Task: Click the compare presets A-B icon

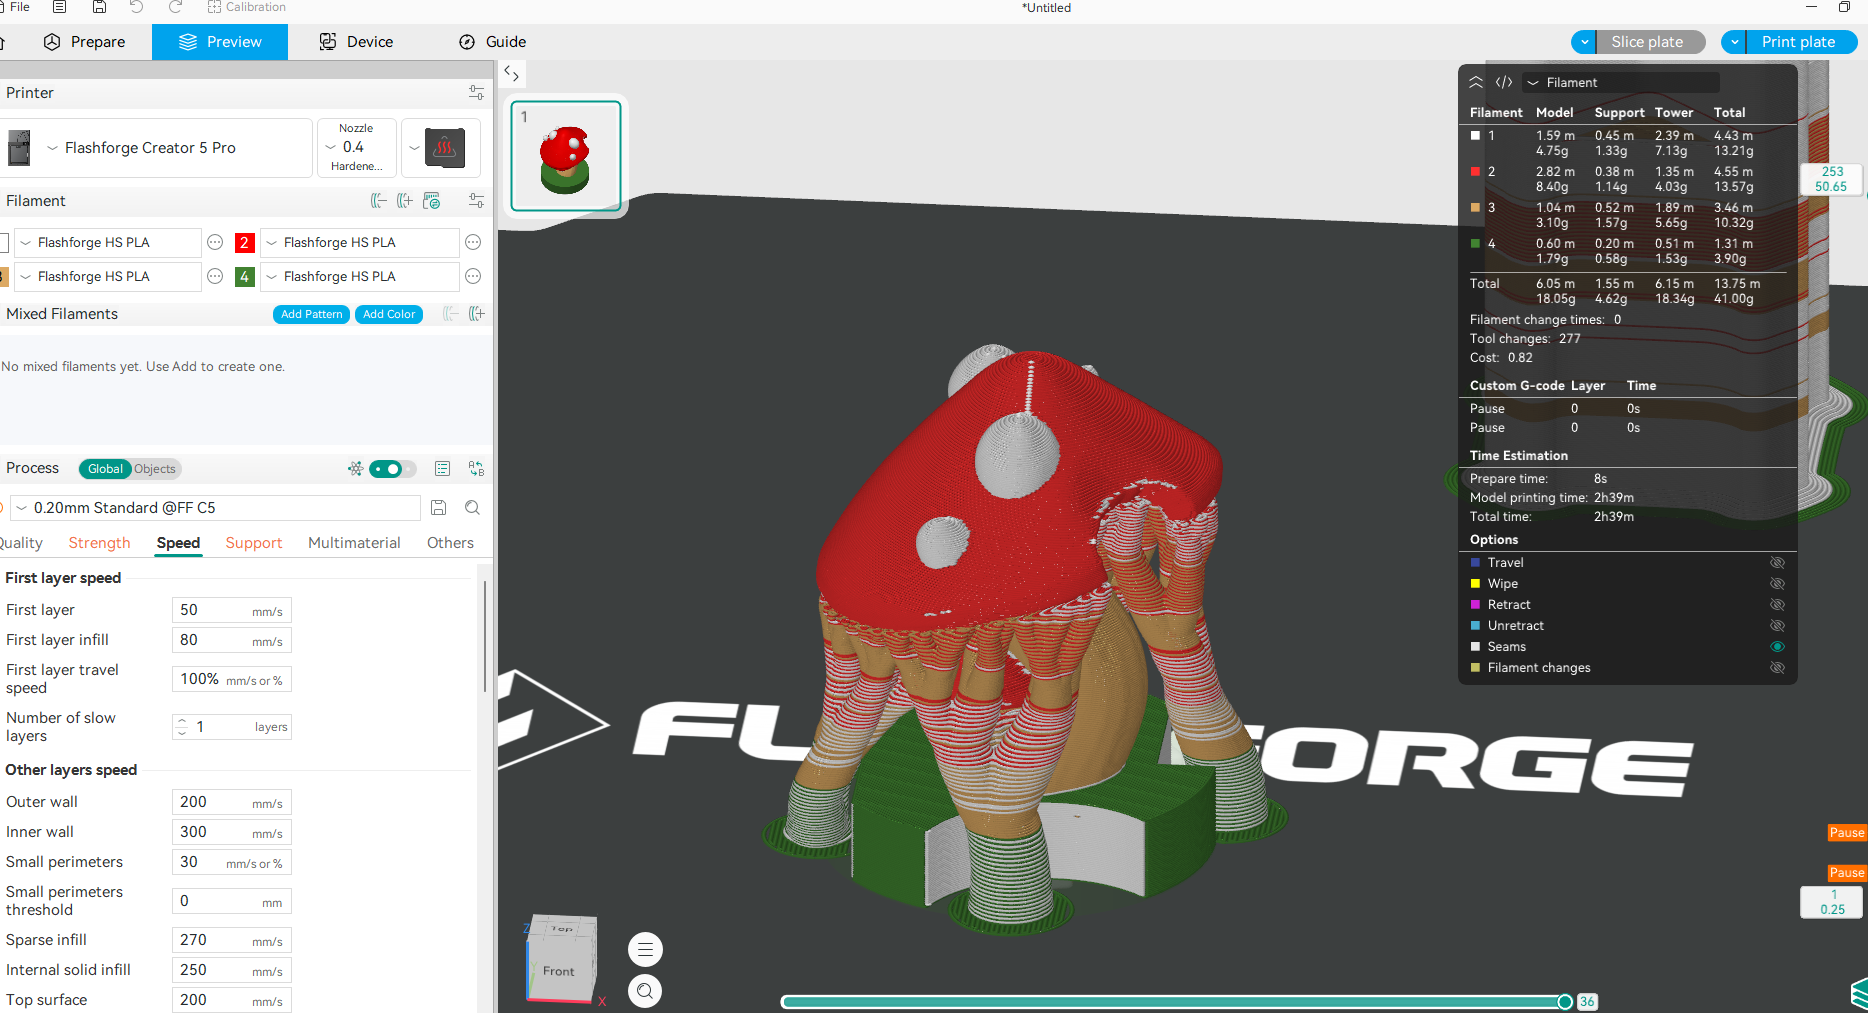Action: 476,469
